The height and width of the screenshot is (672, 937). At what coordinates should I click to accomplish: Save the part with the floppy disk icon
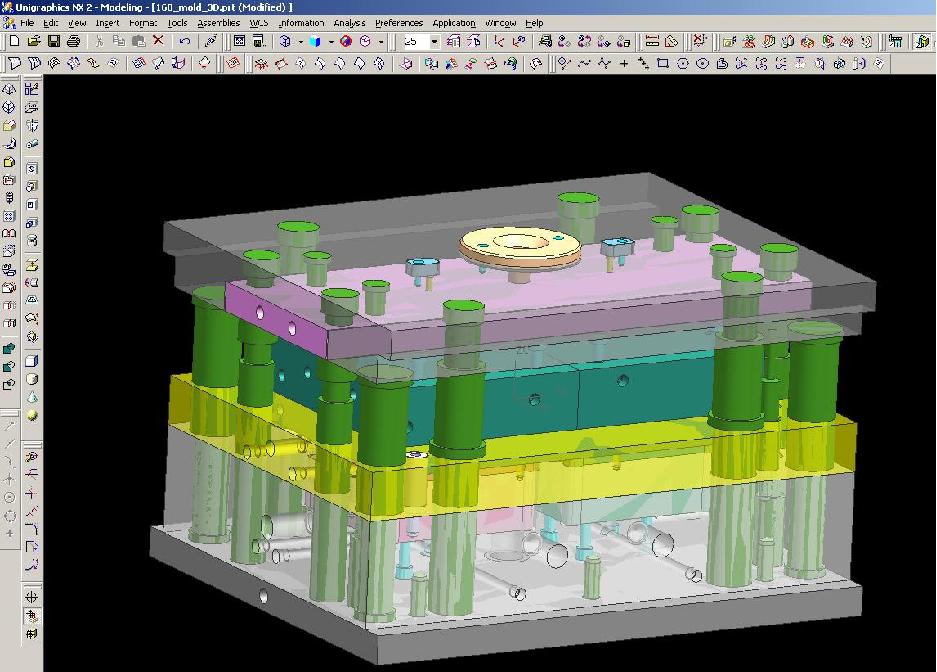pyautogui.click(x=54, y=42)
